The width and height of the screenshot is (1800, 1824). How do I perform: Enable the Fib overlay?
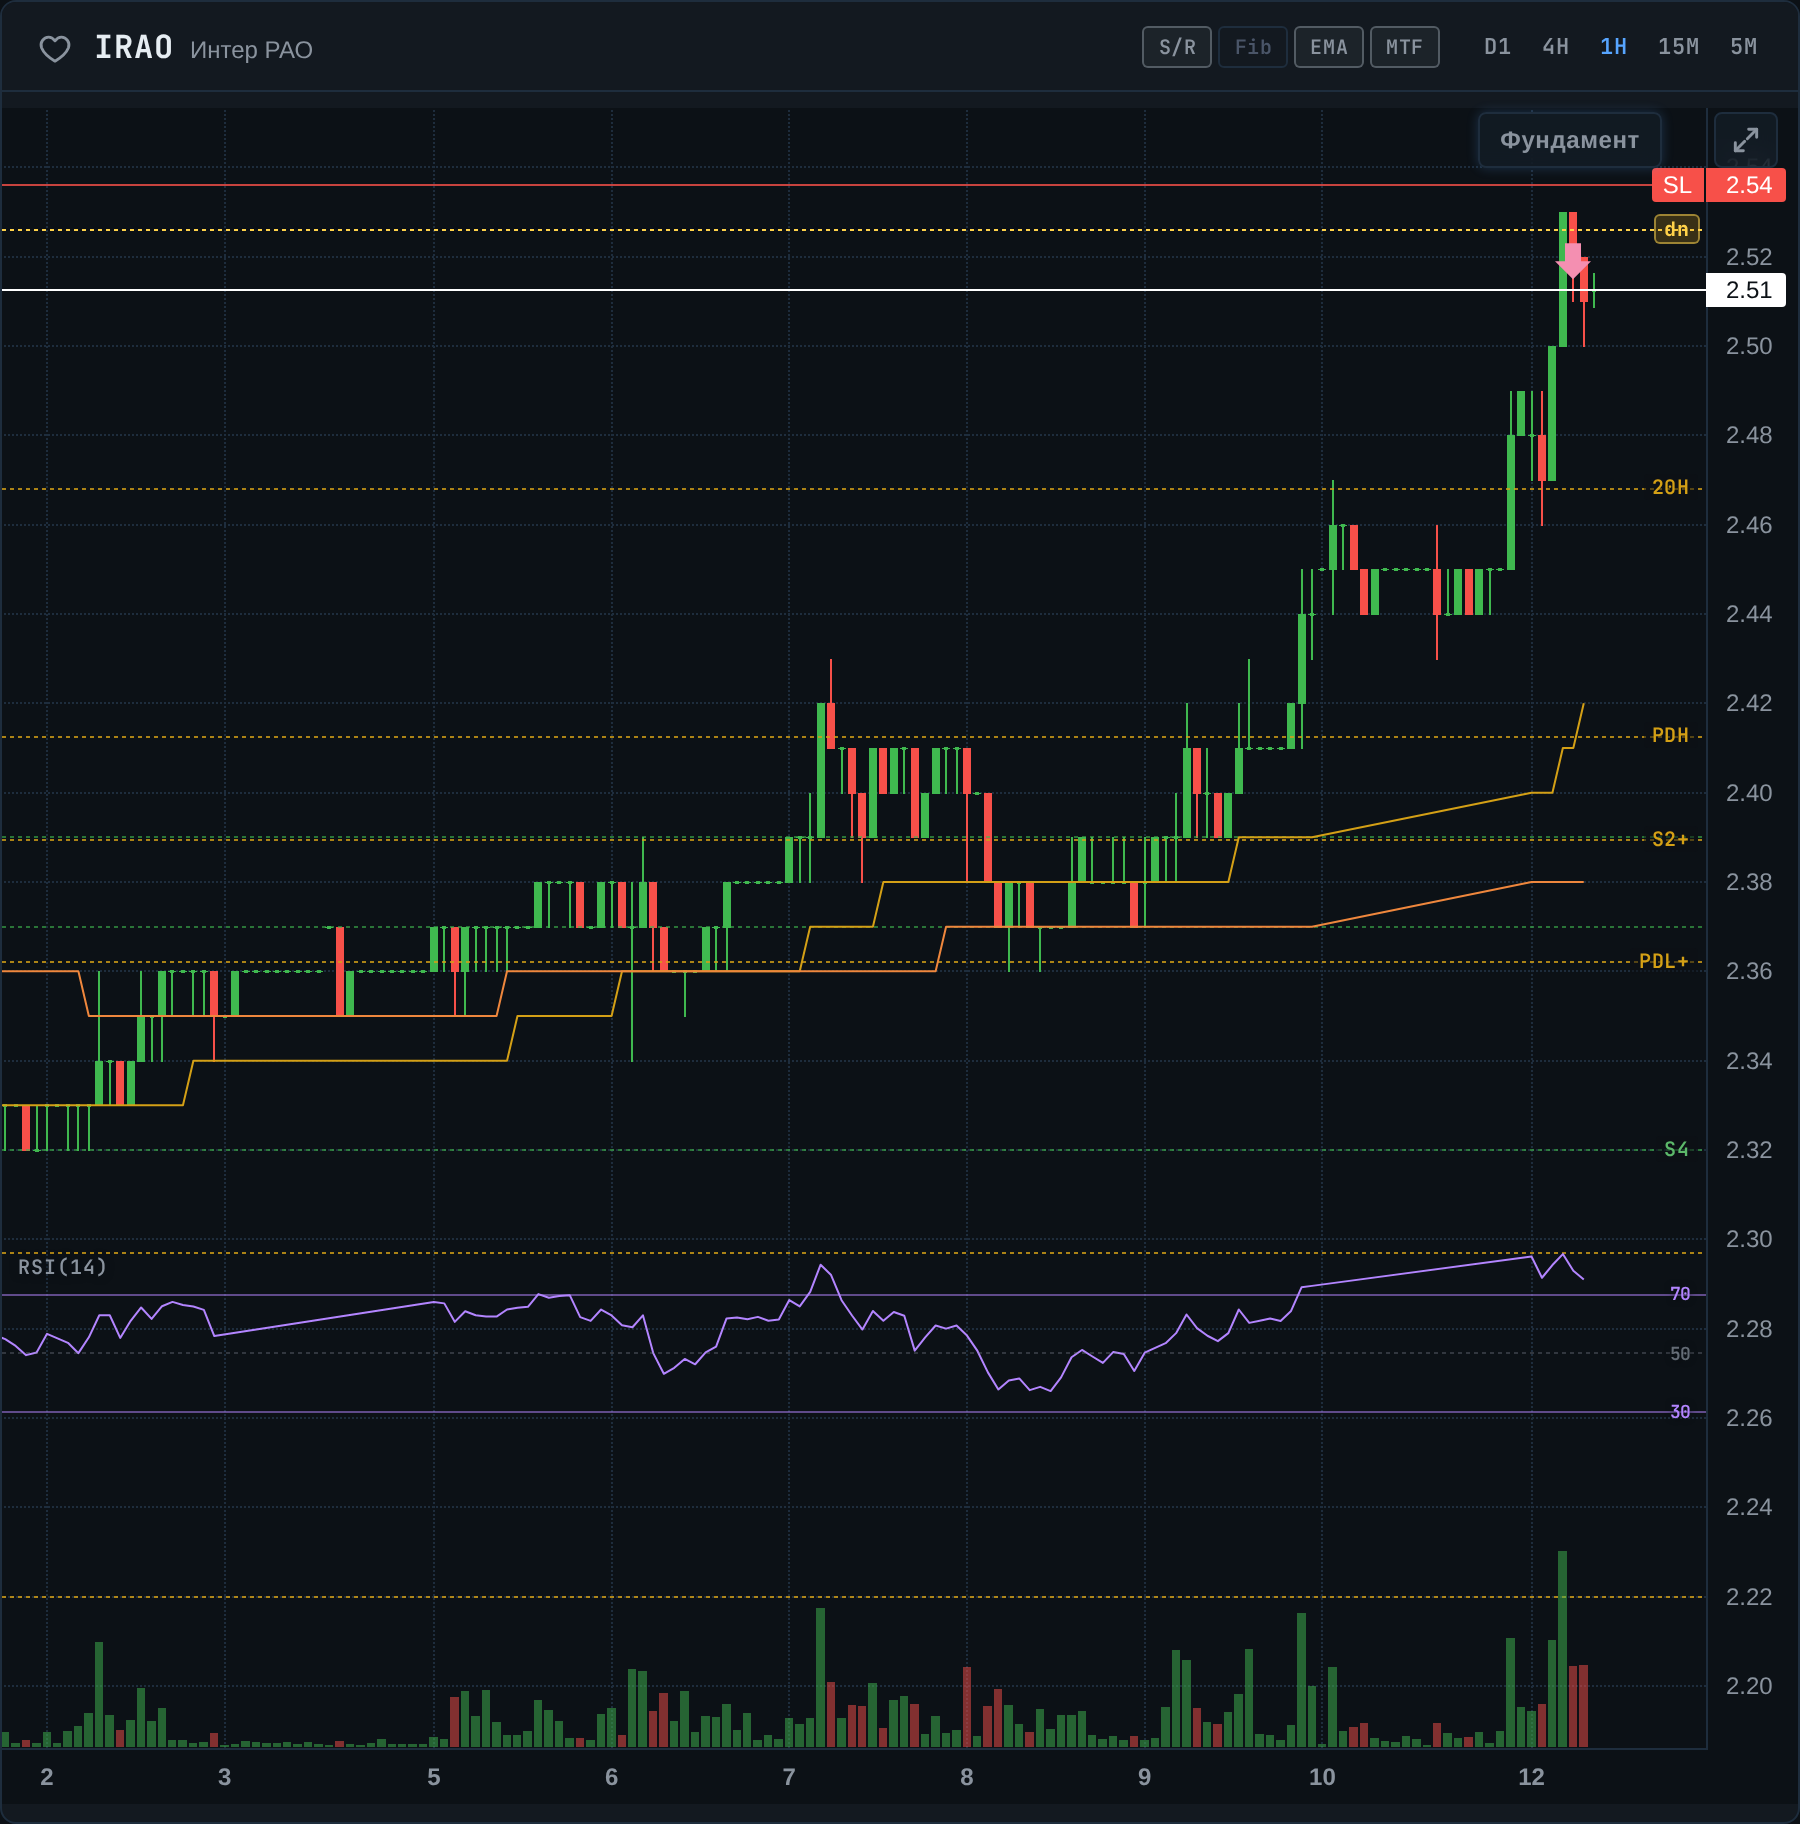click(1253, 47)
